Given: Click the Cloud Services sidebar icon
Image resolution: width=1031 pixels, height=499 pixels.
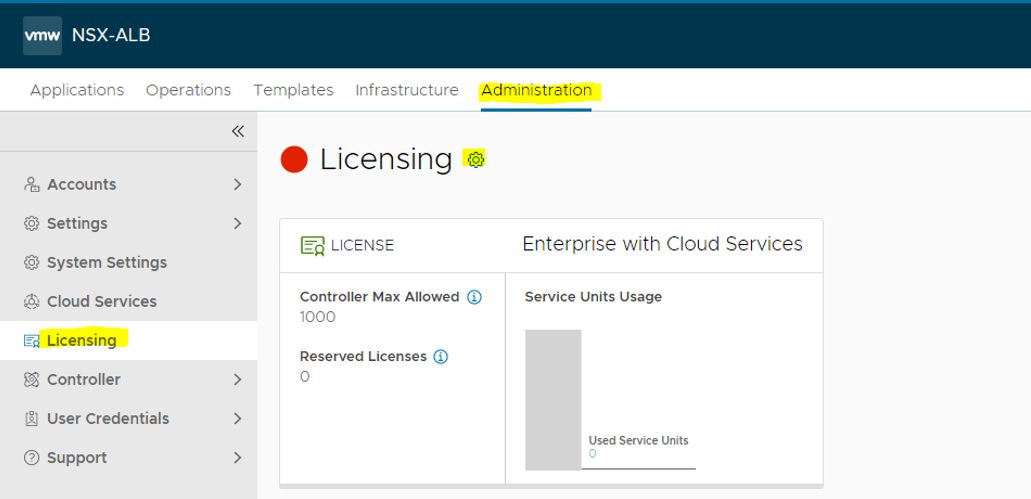Looking at the screenshot, I should point(32,301).
